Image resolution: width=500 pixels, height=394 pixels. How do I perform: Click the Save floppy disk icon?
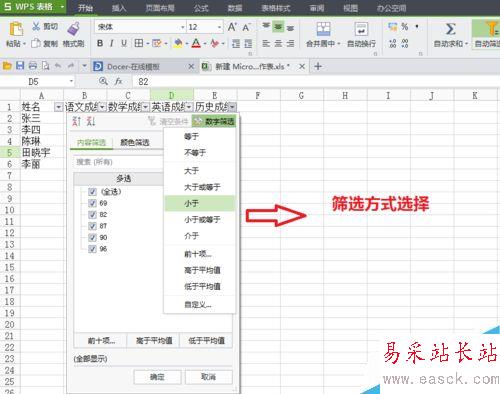(20, 66)
